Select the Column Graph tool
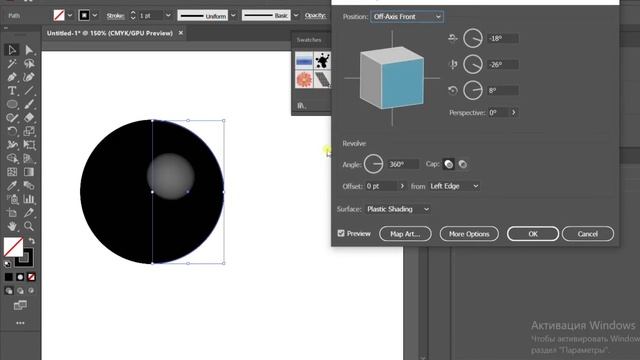Viewport: 640px width, 360px height. (x=29, y=199)
